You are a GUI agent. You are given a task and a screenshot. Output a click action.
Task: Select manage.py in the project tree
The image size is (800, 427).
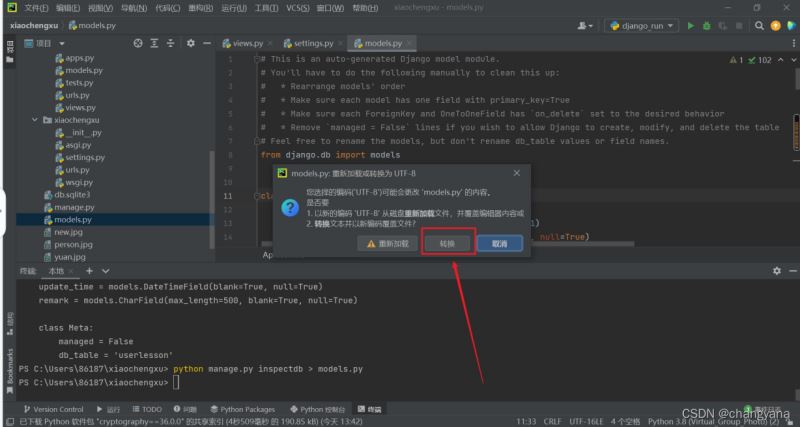74,207
